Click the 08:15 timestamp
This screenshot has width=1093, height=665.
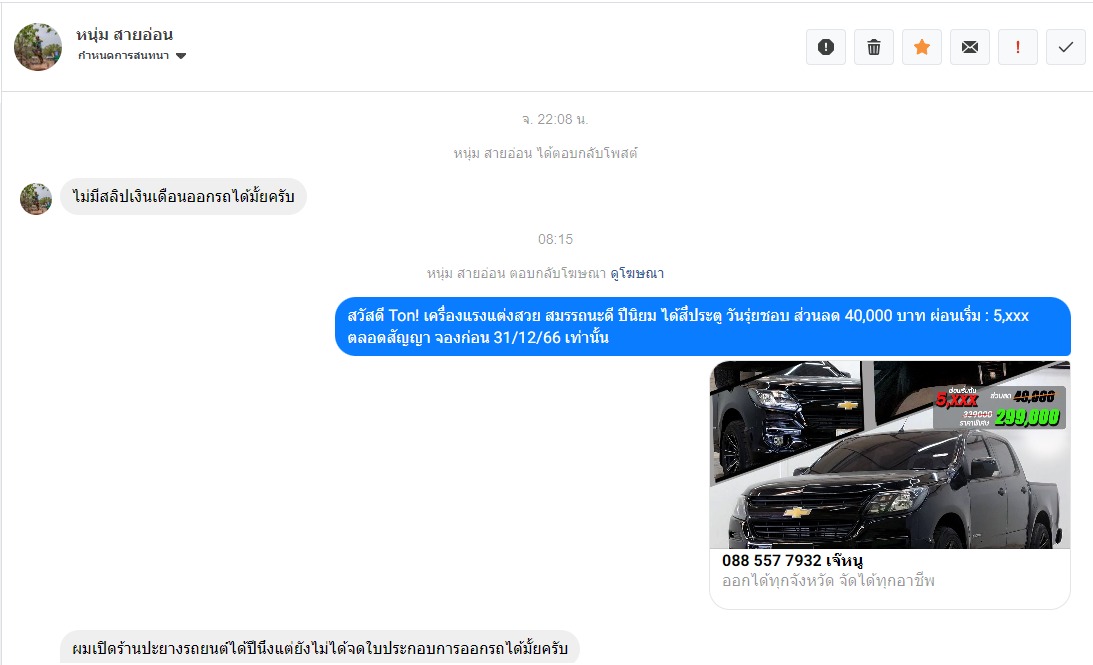(x=555, y=239)
